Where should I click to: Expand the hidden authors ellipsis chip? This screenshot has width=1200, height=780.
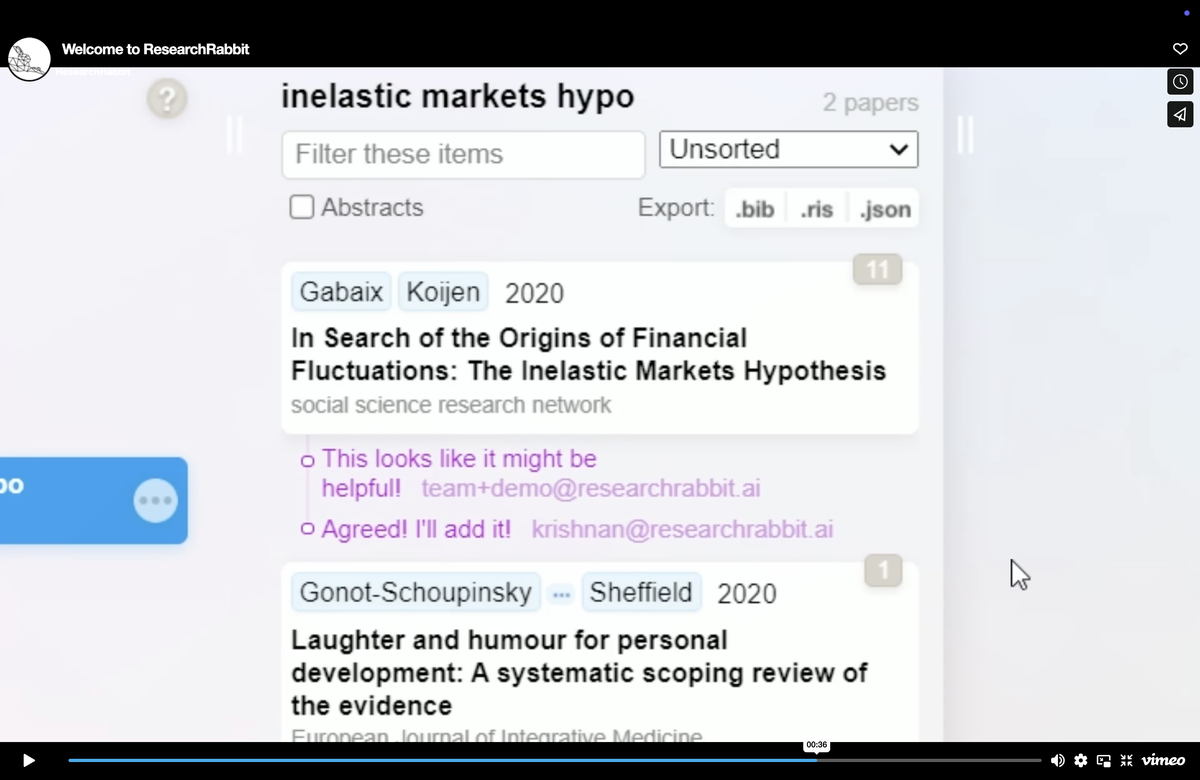pos(561,593)
